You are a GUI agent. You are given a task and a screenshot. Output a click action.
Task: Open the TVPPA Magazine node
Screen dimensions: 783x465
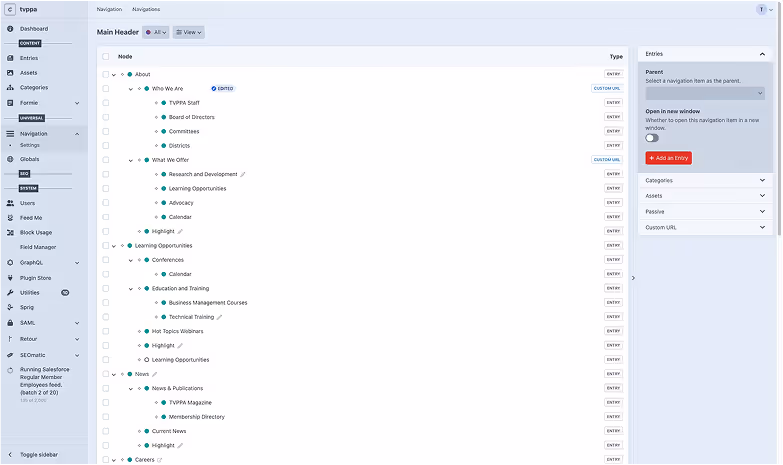pyautogui.click(x=190, y=403)
